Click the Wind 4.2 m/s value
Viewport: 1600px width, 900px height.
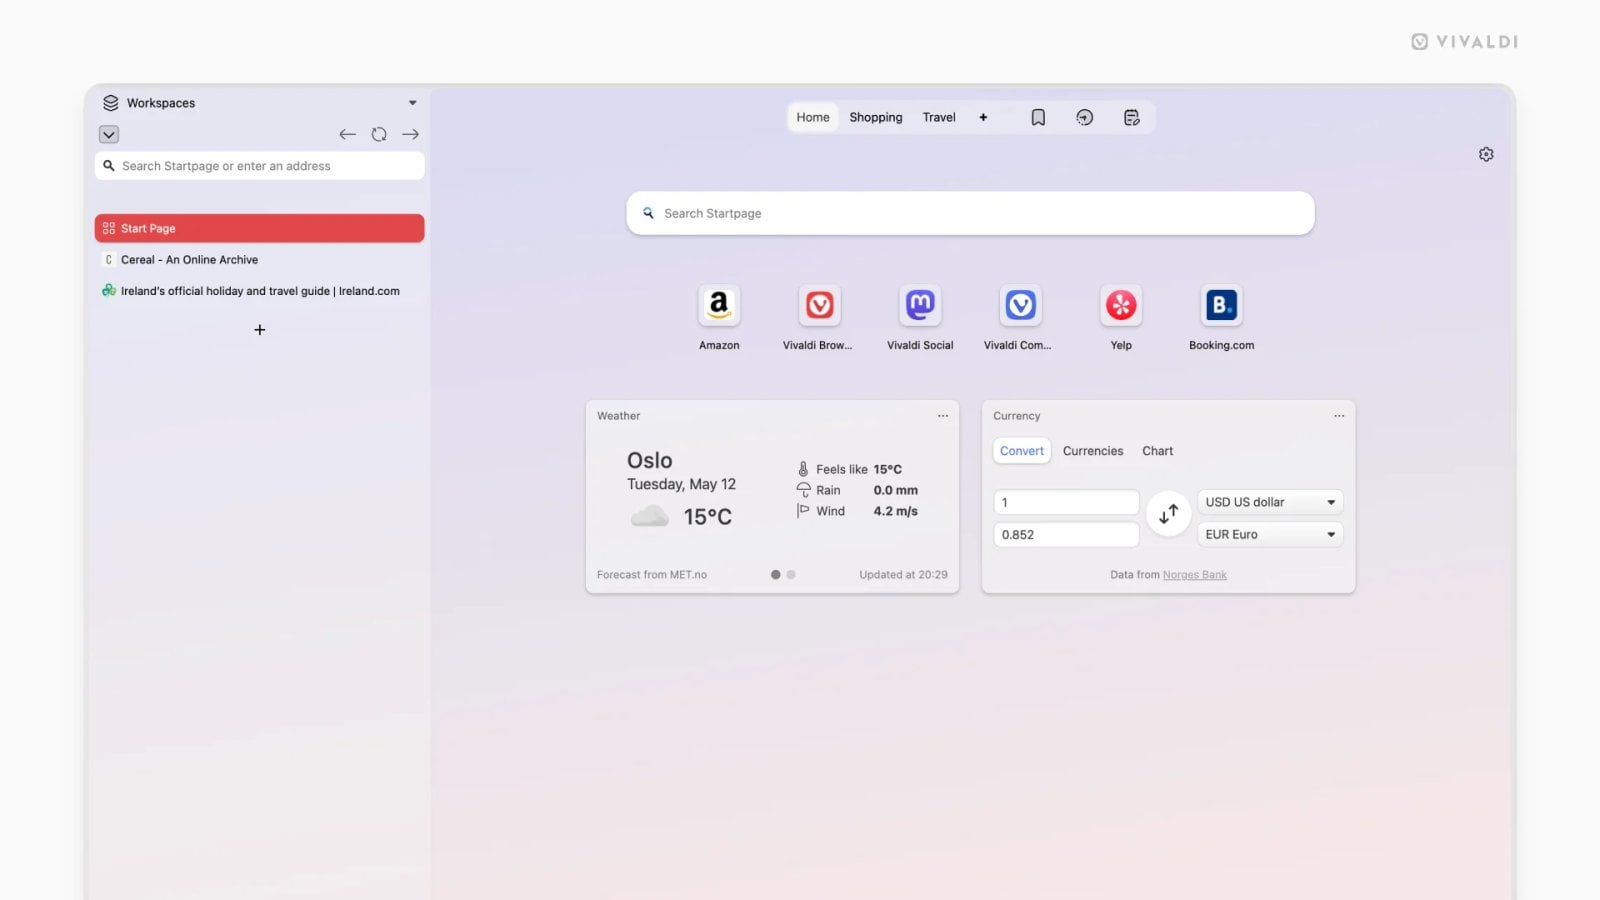click(896, 511)
